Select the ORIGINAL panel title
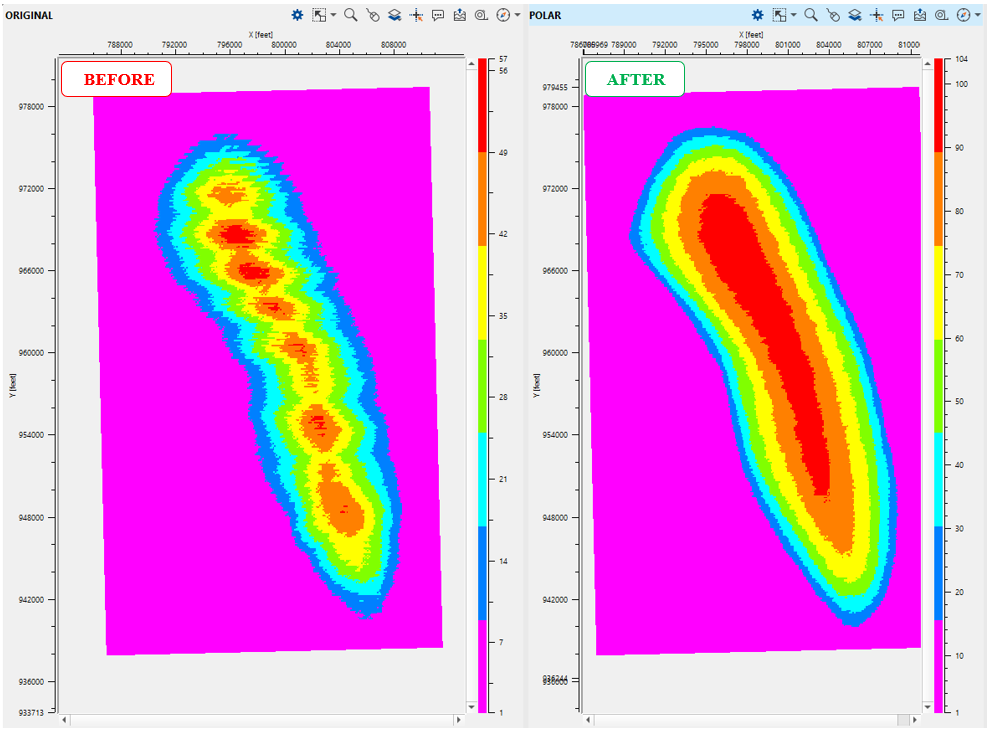This screenshot has height=730, width=987. tap(29, 16)
